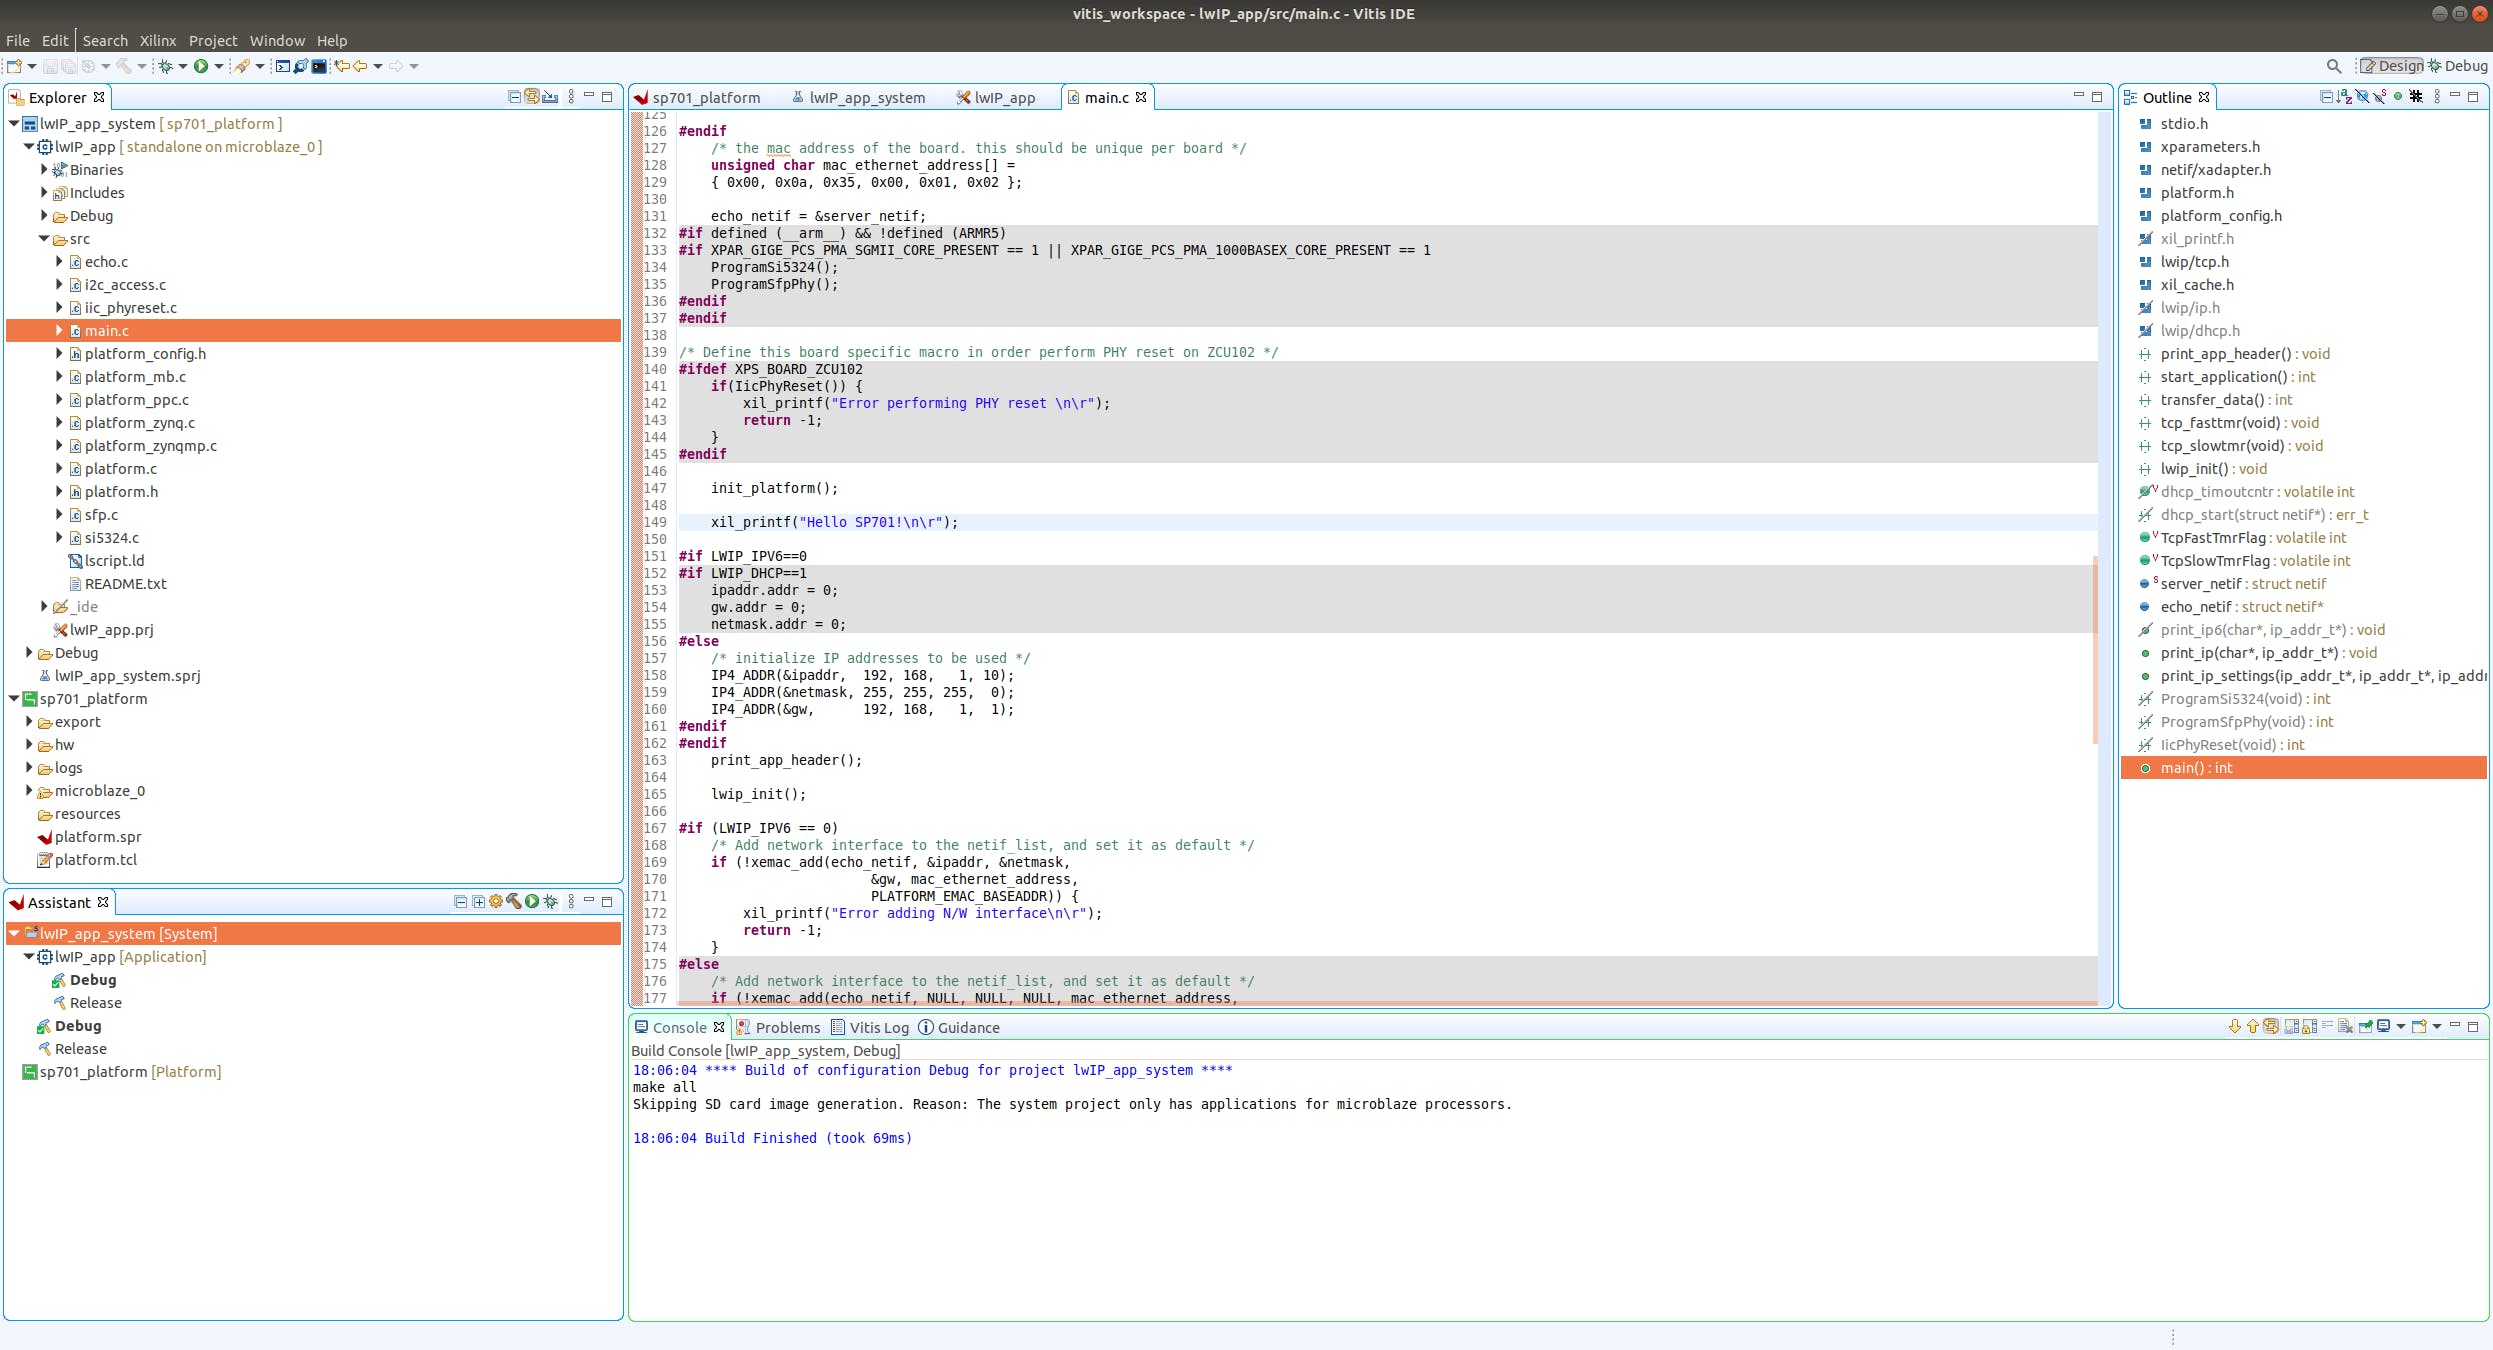Viewport: 2493px width, 1350px height.
Task: Open the dark terminal icon in toolbar
Action: [x=319, y=67]
